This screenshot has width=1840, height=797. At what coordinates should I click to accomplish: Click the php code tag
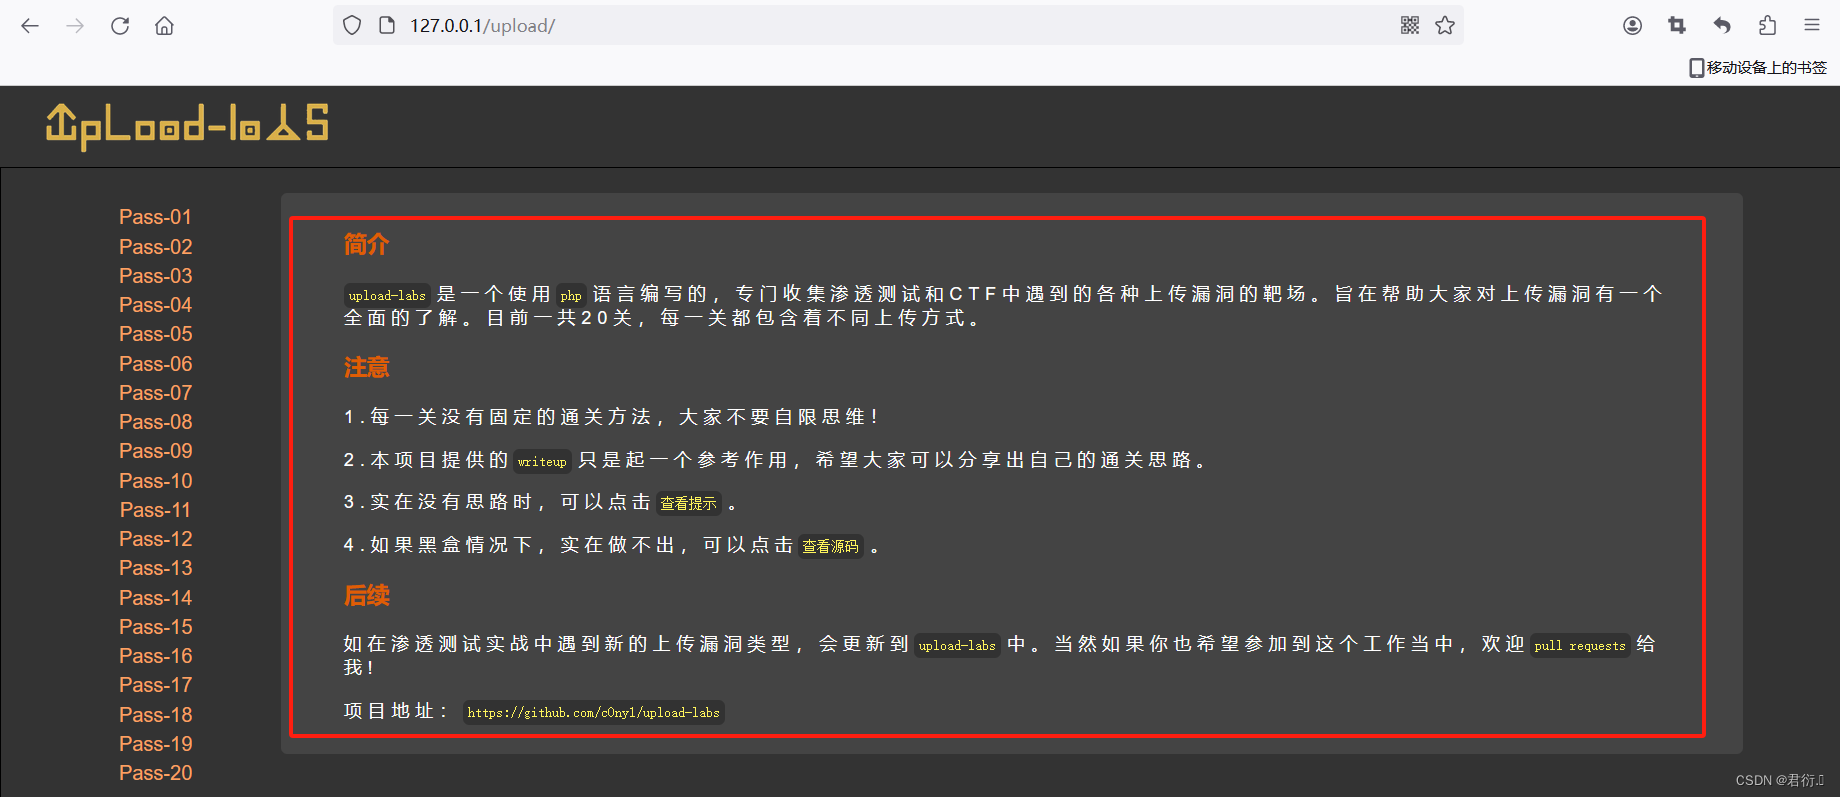[571, 295]
